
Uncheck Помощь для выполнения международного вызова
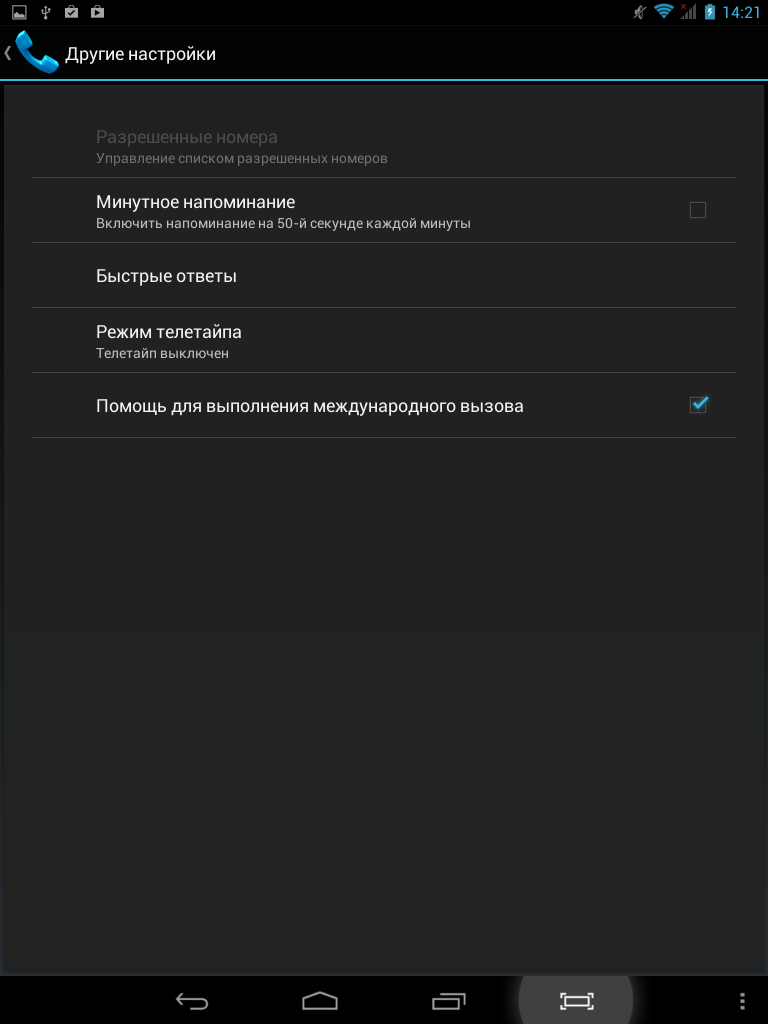(698, 406)
